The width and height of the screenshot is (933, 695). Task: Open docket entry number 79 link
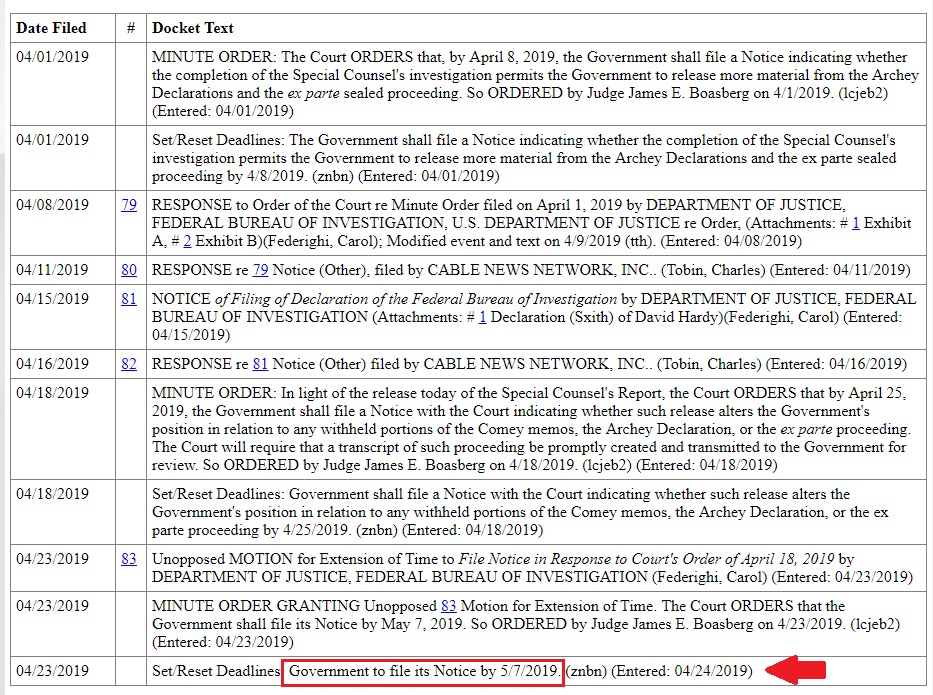[x=129, y=205]
